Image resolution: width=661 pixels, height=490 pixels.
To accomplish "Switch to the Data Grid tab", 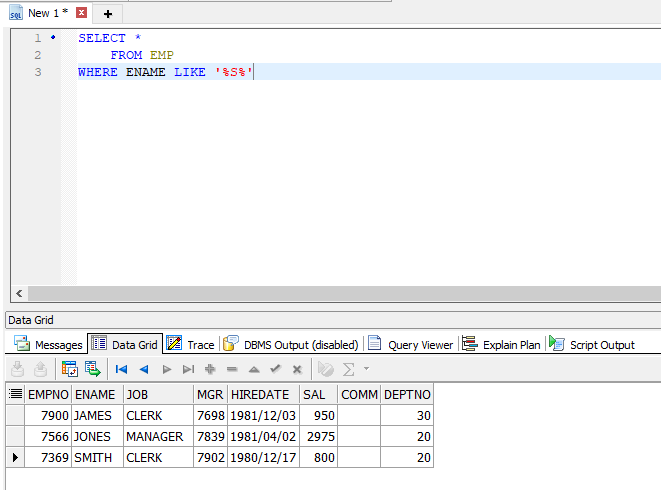I will 125,345.
